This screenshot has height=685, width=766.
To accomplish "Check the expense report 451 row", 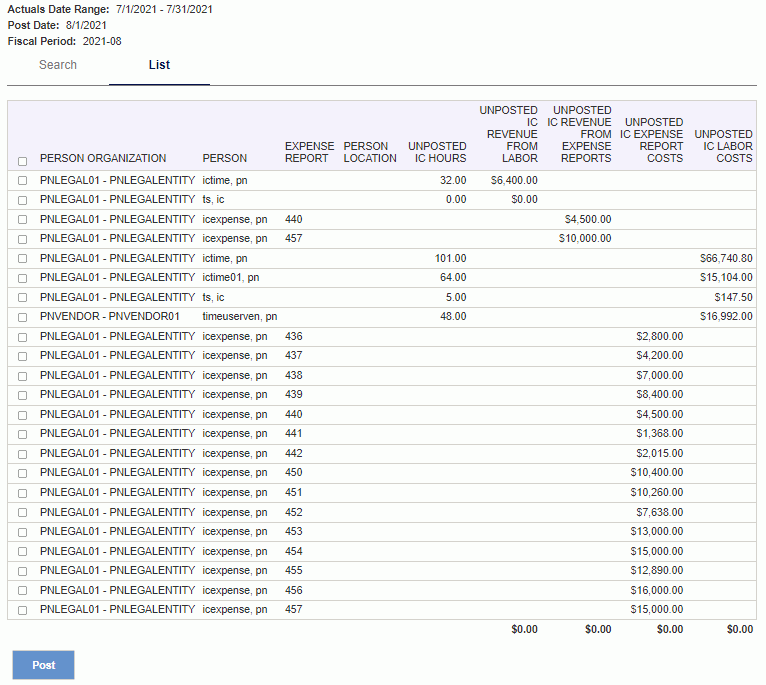I will tap(22, 493).
